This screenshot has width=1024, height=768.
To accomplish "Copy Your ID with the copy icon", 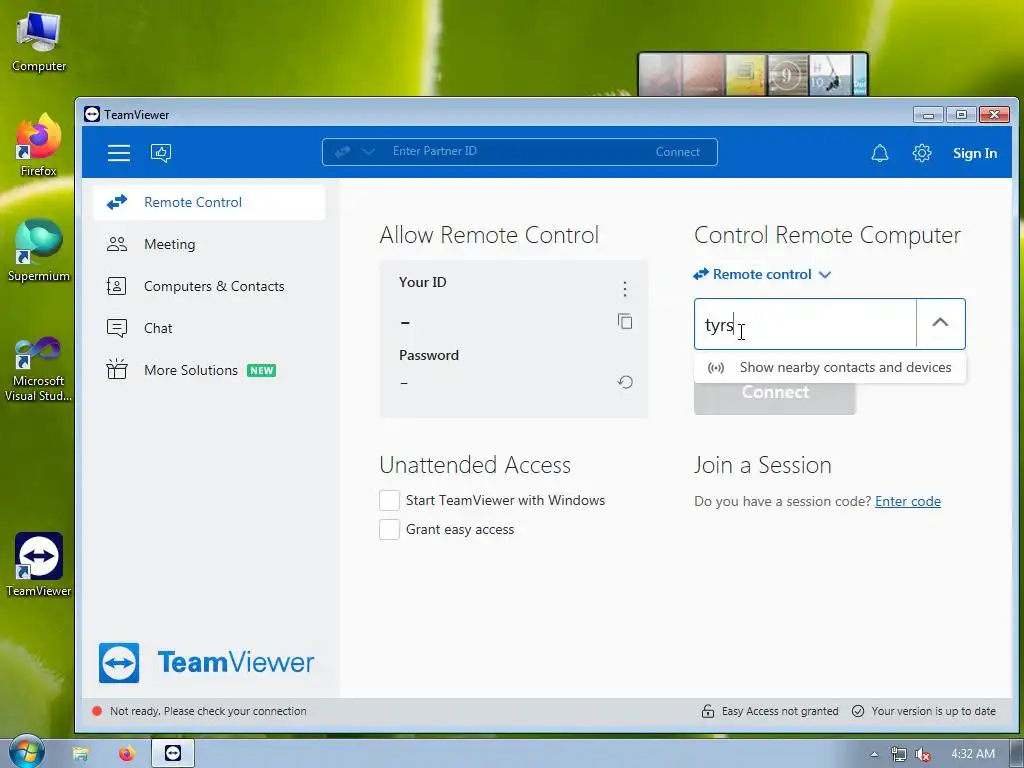I will pyautogui.click(x=625, y=321).
